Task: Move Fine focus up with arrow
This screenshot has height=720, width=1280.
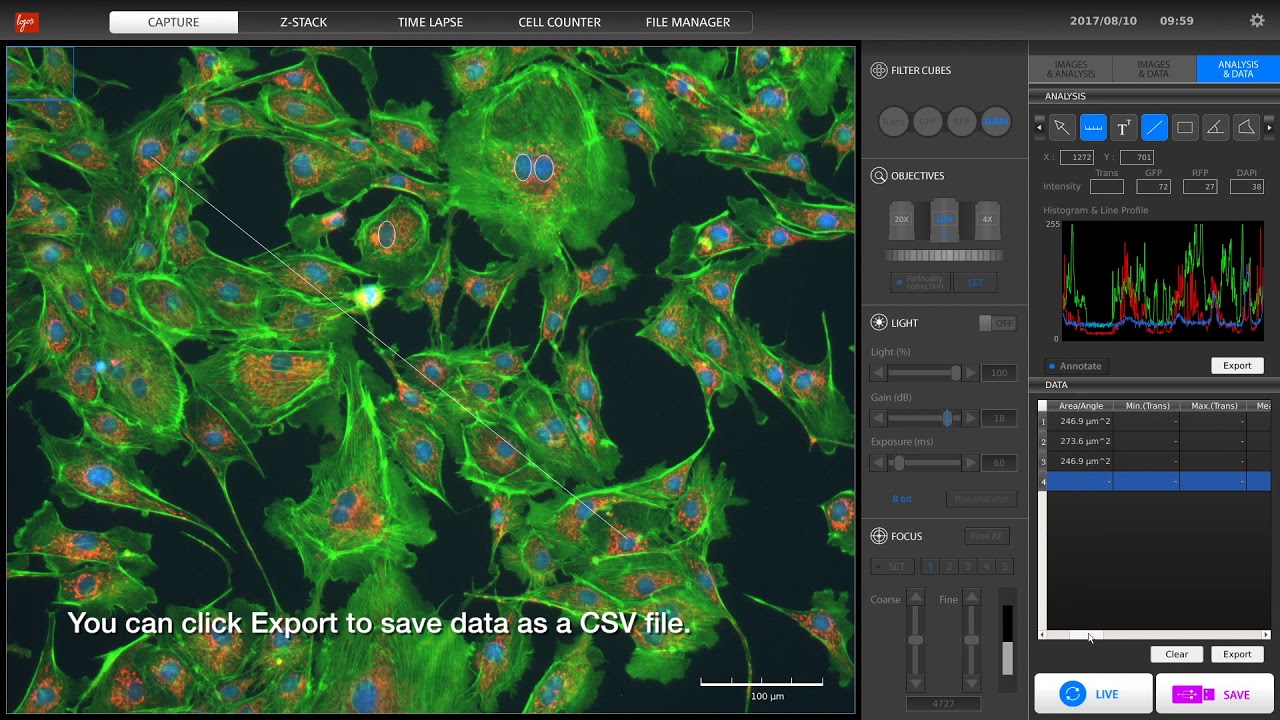Action: (x=971, y=598)
